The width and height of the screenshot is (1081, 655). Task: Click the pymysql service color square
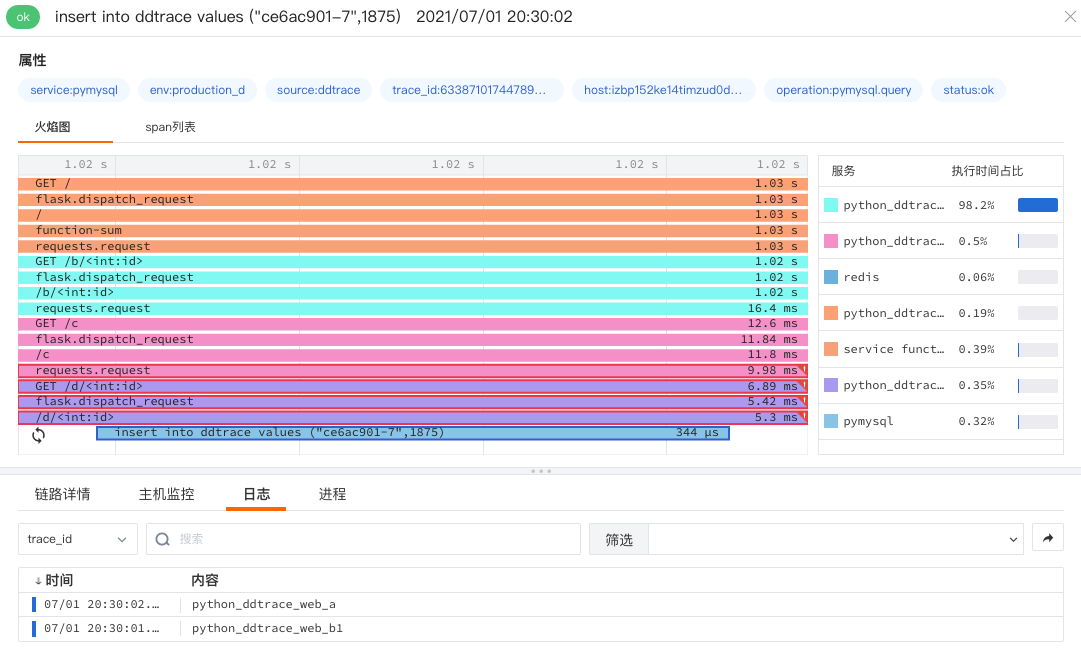[x=831, y=421]
